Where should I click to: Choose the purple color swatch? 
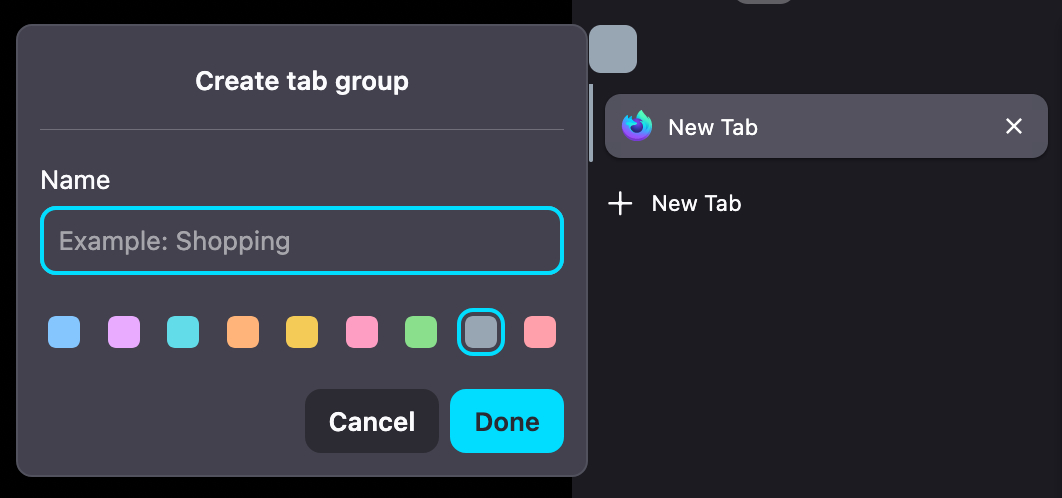pos(124,332)
